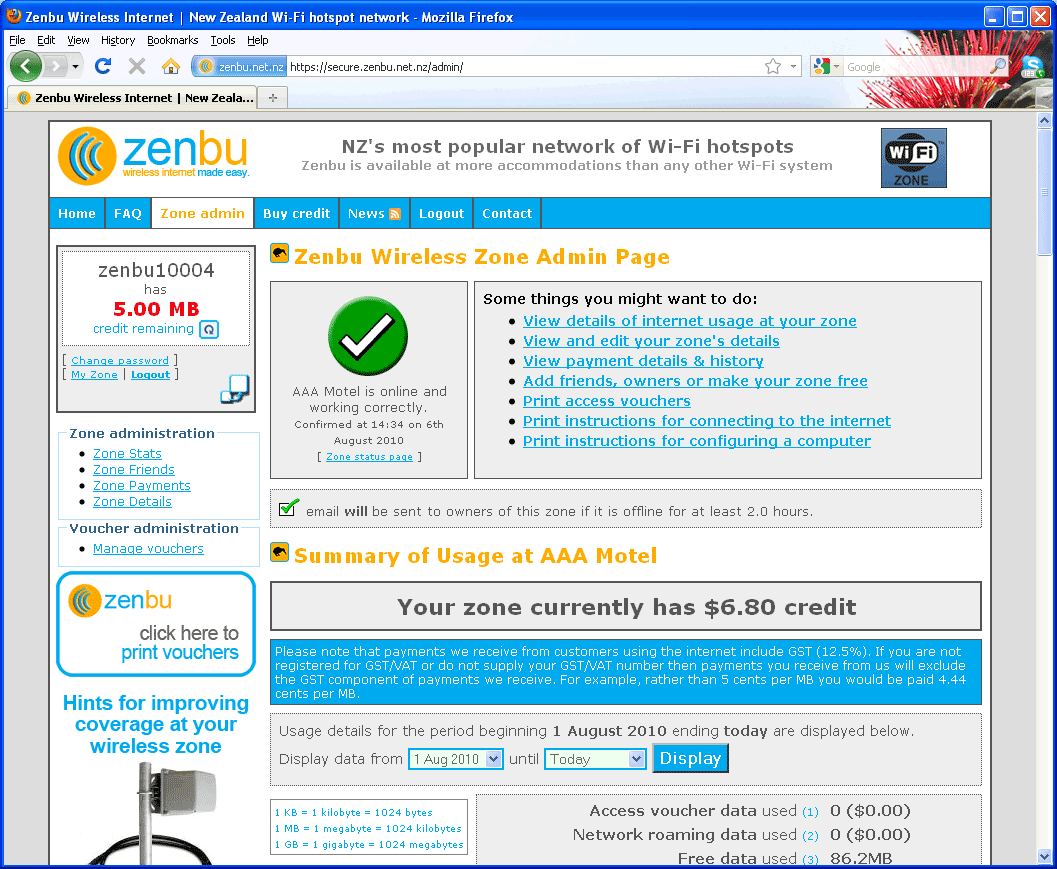Click the Skype toolbar icon
Image resolution: width=1057 pixels, height=869 pixels.
click(1031, 66)
